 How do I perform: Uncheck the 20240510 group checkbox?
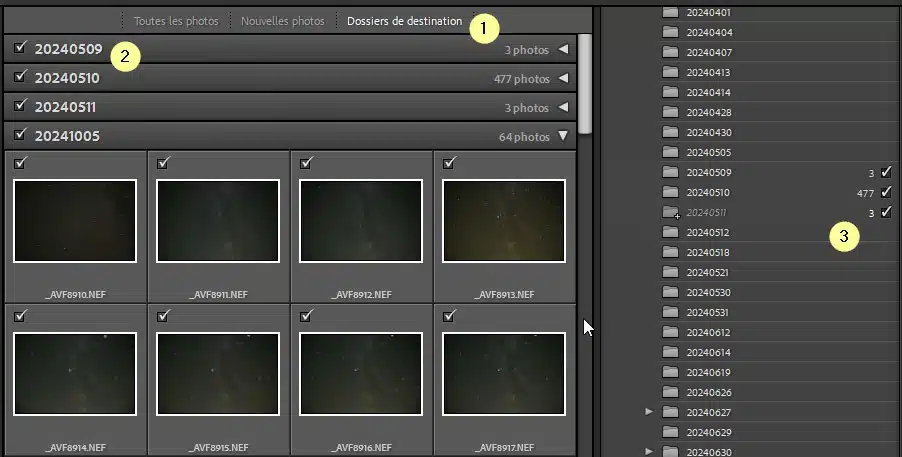click(x=20, y=77)
